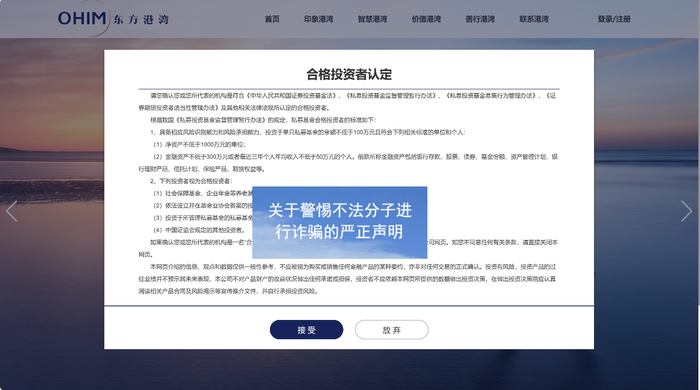Viewport: 700px width, 390px height.
Task: Click the 登录/注册 link
Action: [614, 19]
